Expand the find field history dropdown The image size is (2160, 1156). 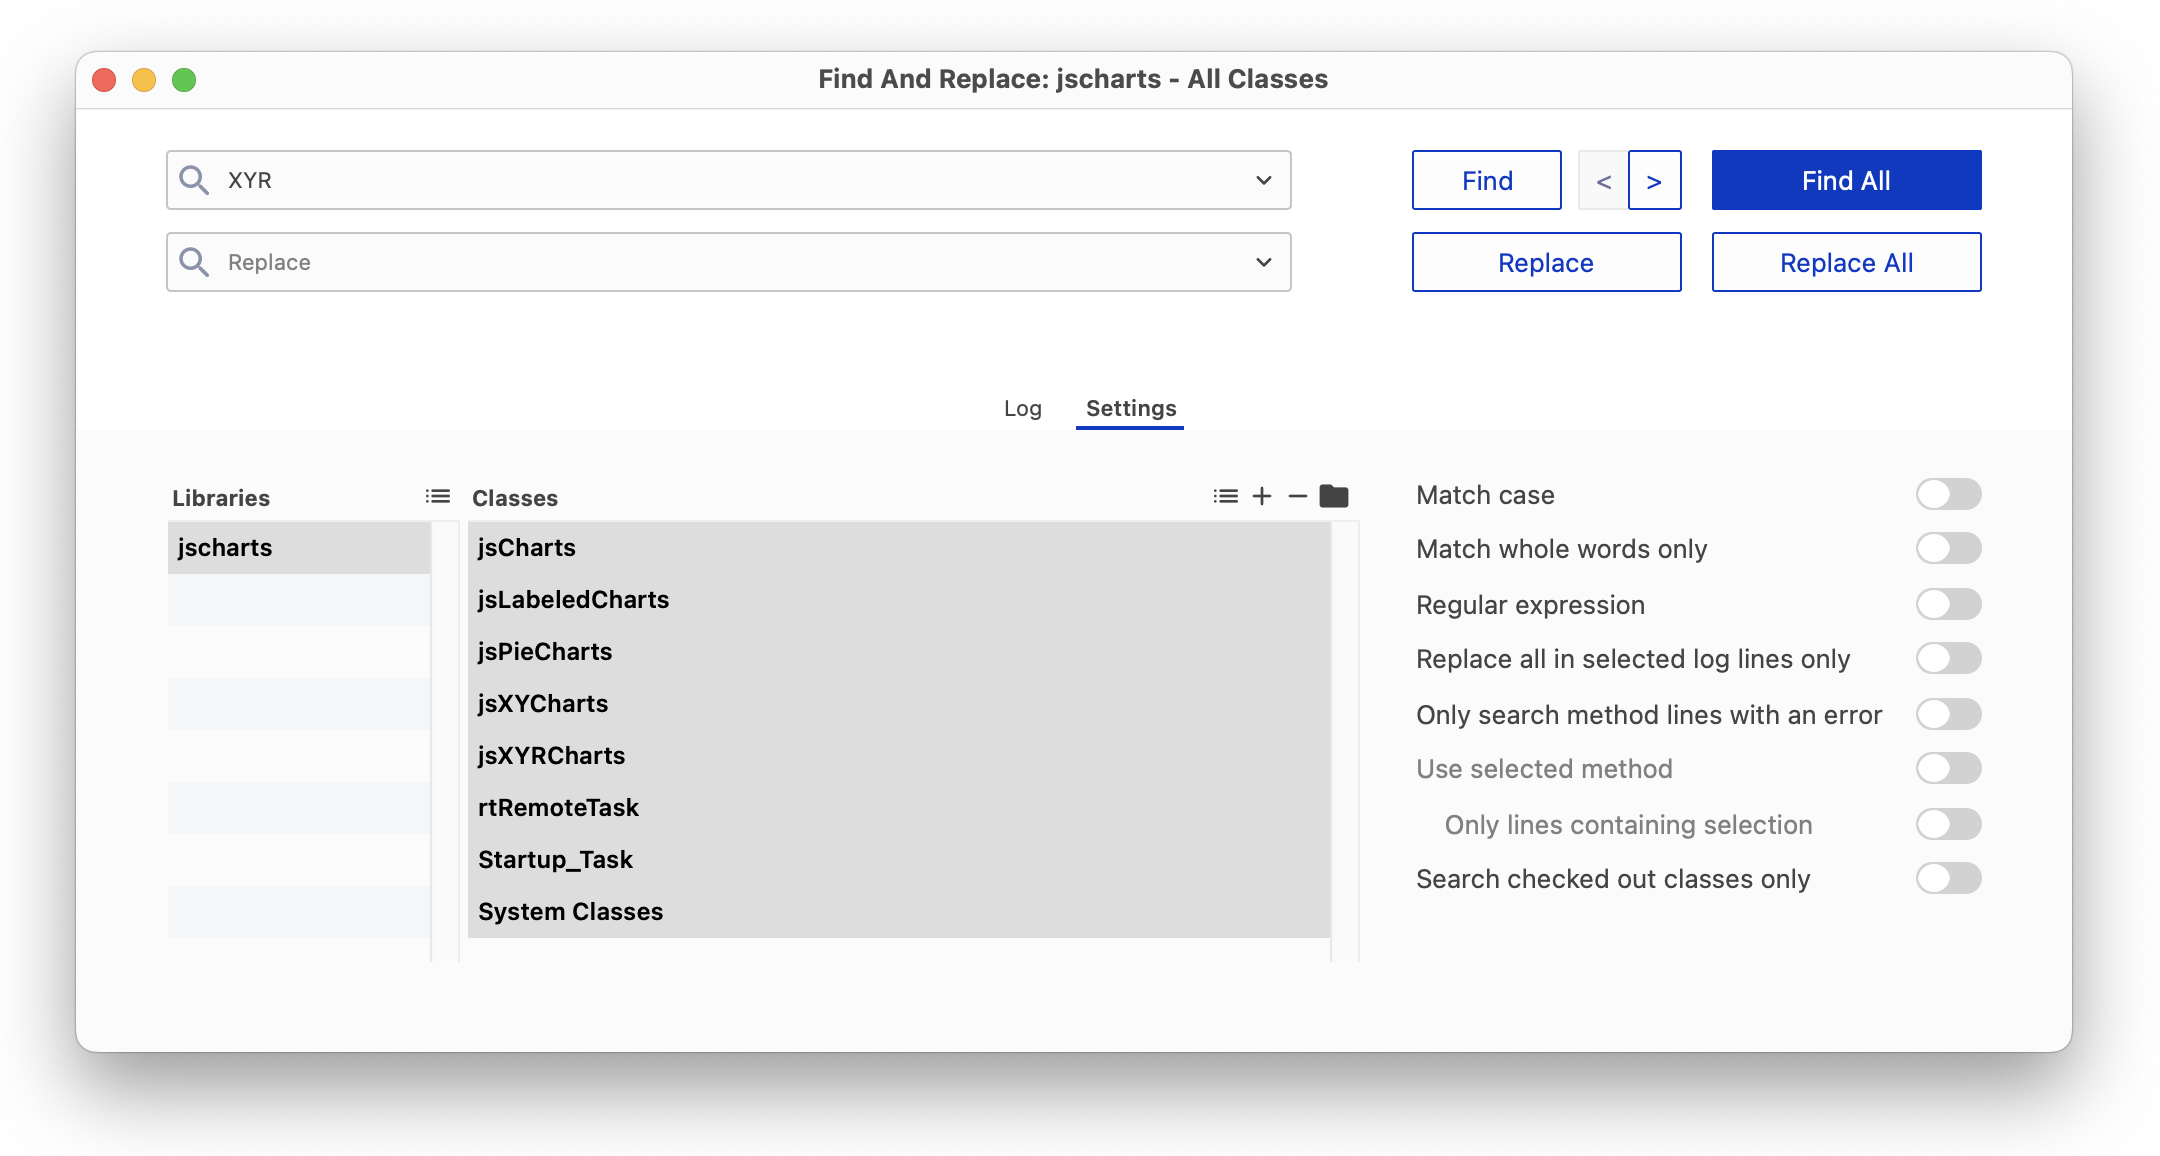coord(1264,180)
